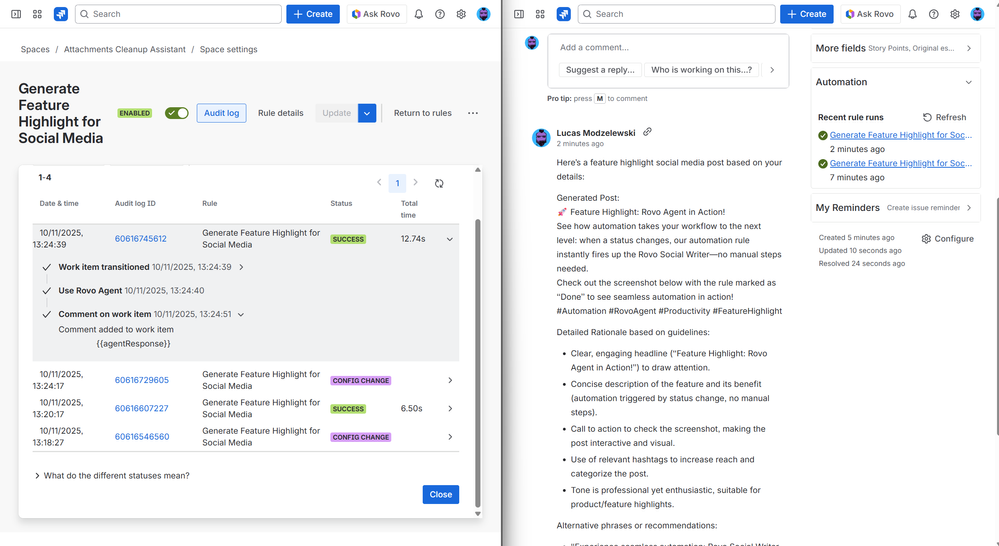Open profile avatar in left window
The image size is (999, 546).
click(484, 14)
